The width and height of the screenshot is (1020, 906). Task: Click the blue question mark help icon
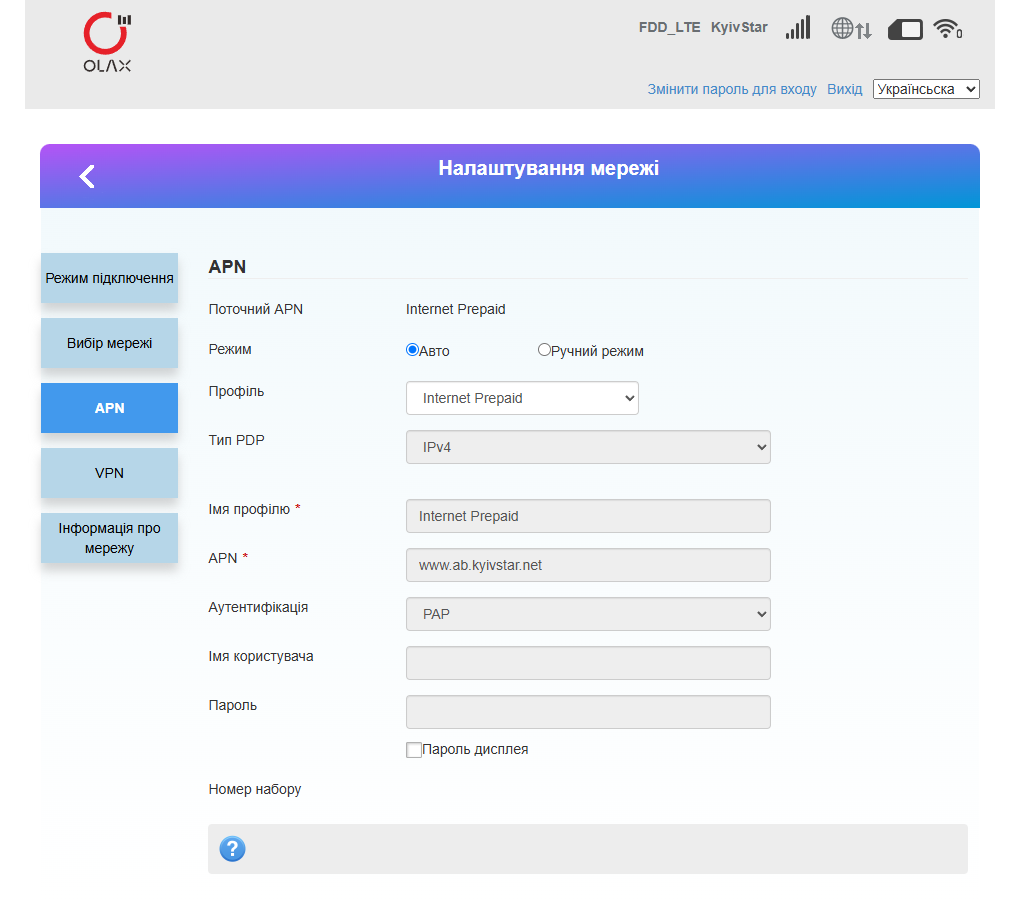tap(232, 849)
